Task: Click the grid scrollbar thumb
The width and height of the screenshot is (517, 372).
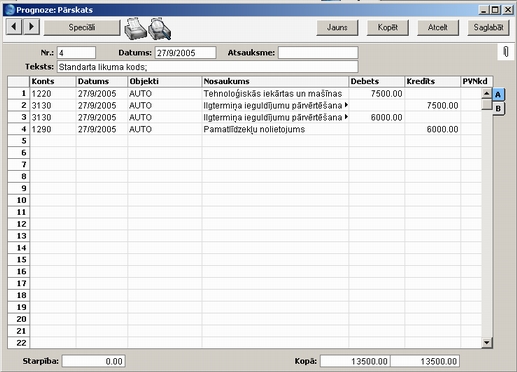Action: coord(487,104)
